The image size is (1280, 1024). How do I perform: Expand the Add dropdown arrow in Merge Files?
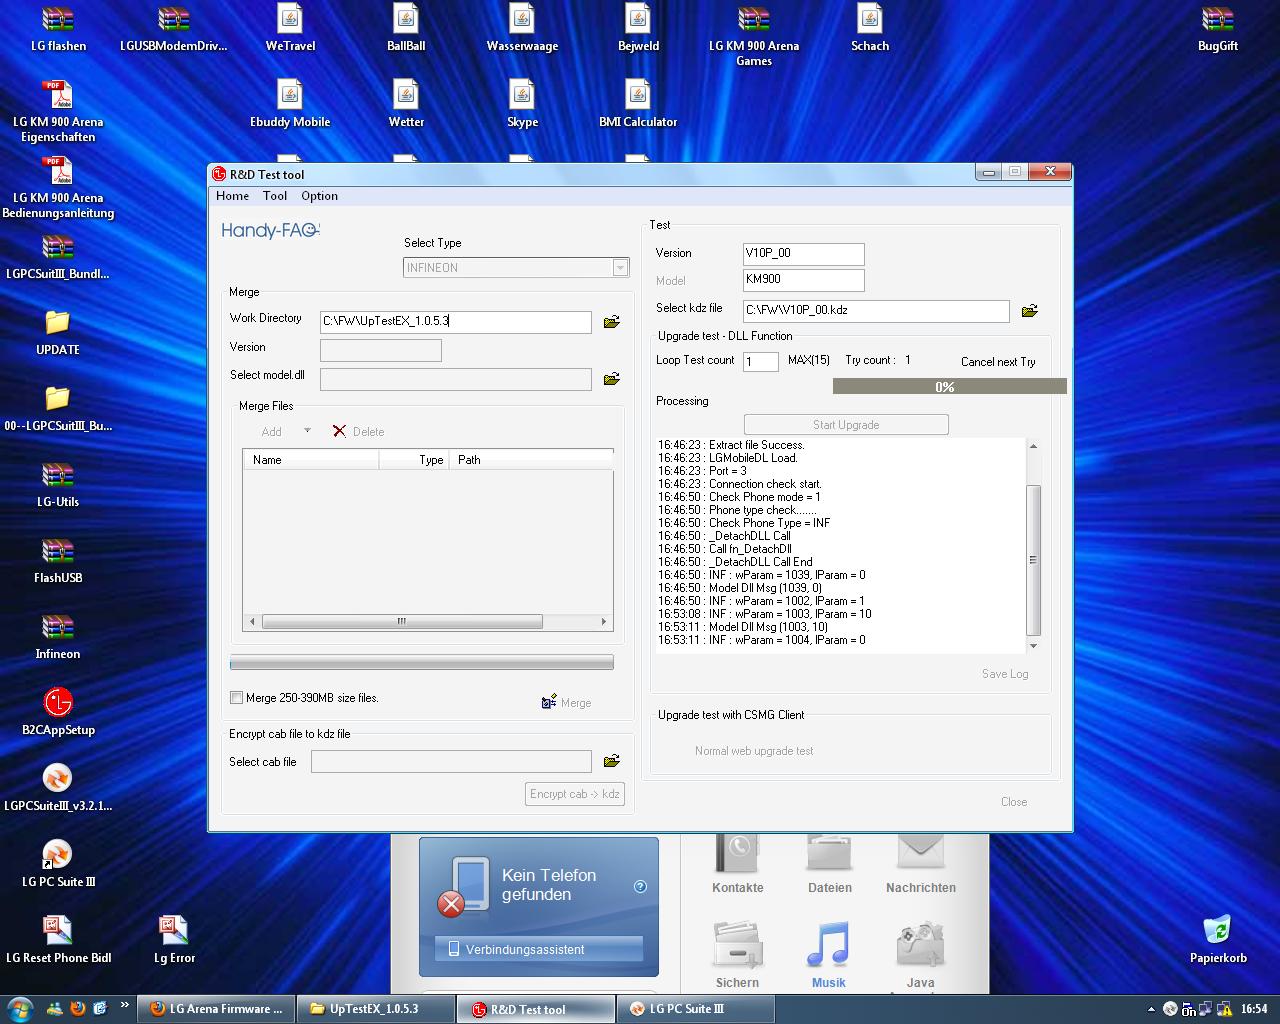click(x=307, y=431)
